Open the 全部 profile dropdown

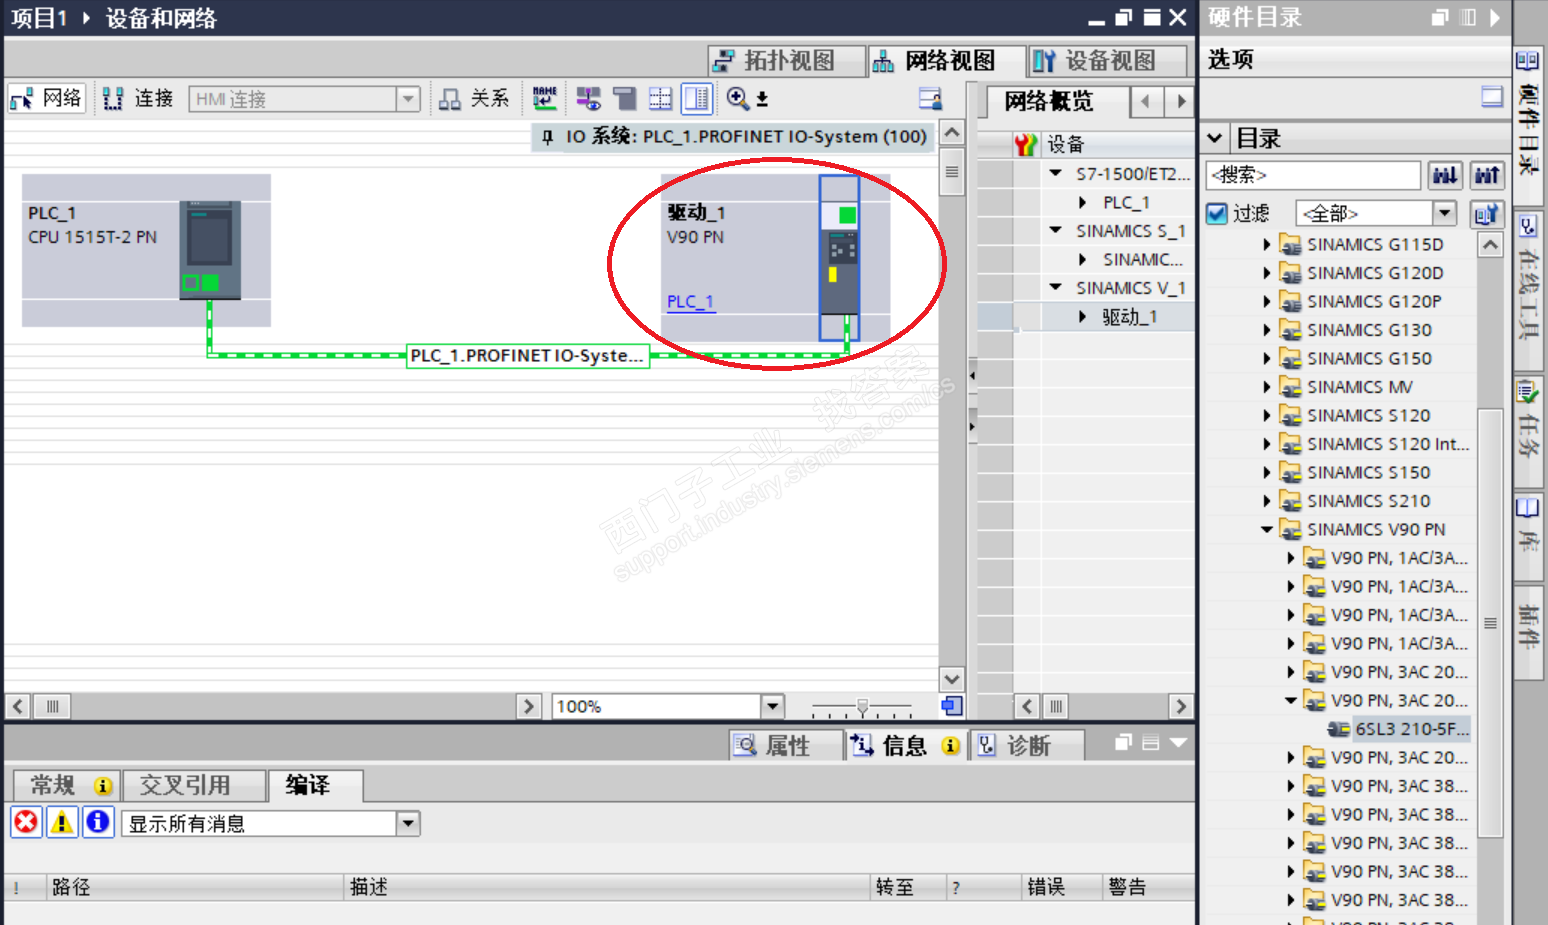click(x=1444, y=213)
